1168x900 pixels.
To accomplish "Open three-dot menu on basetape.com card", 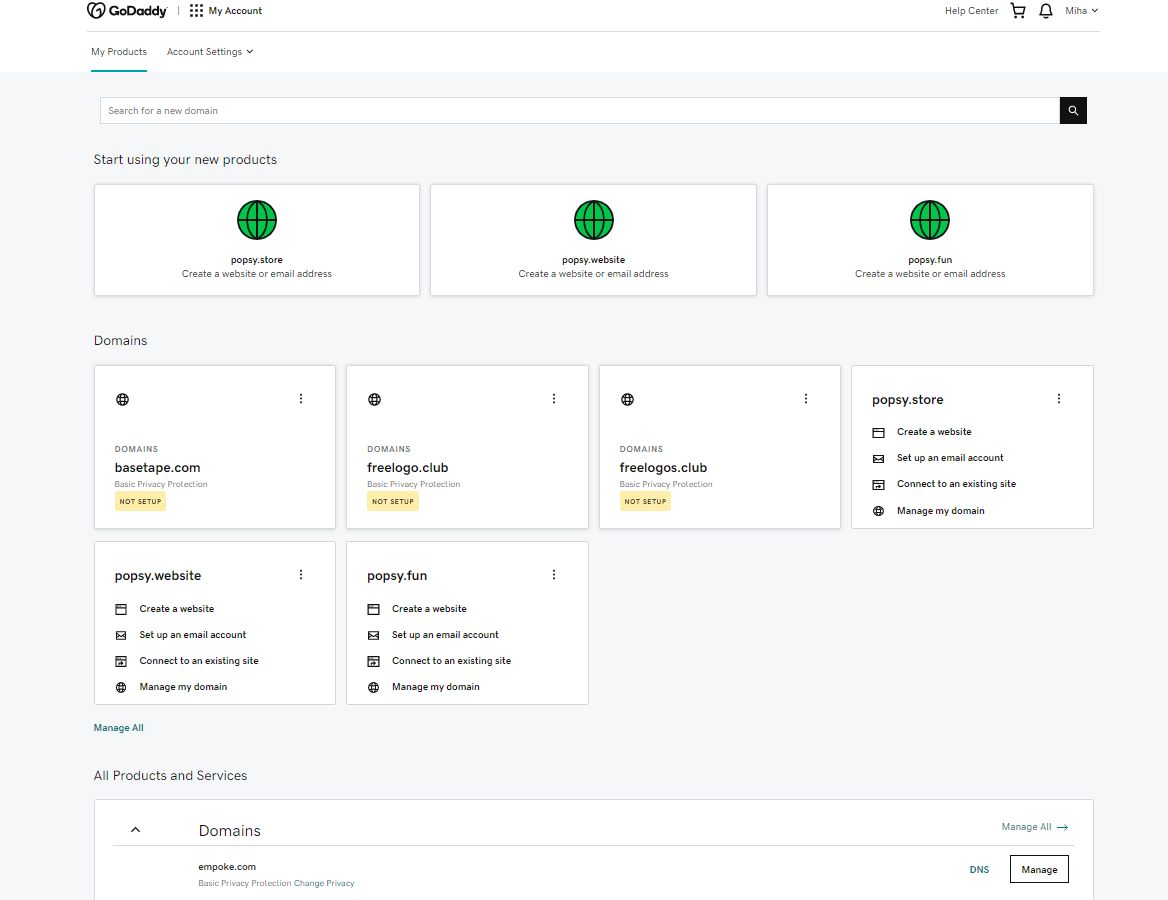I will 301,399.
